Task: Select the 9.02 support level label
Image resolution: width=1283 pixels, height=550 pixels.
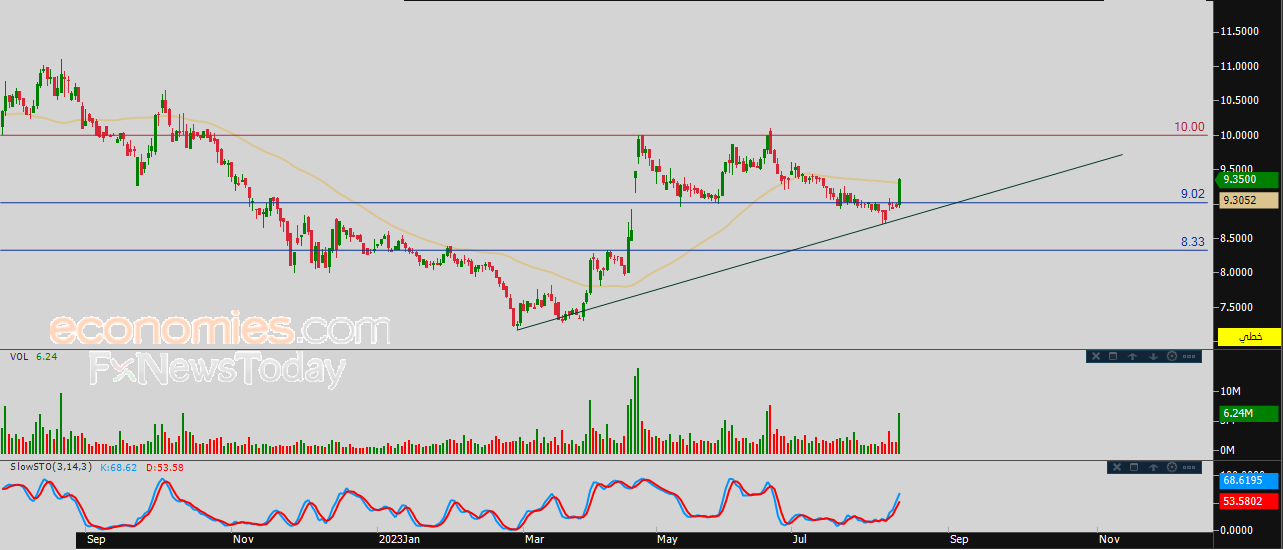Action: [1192, 194]
